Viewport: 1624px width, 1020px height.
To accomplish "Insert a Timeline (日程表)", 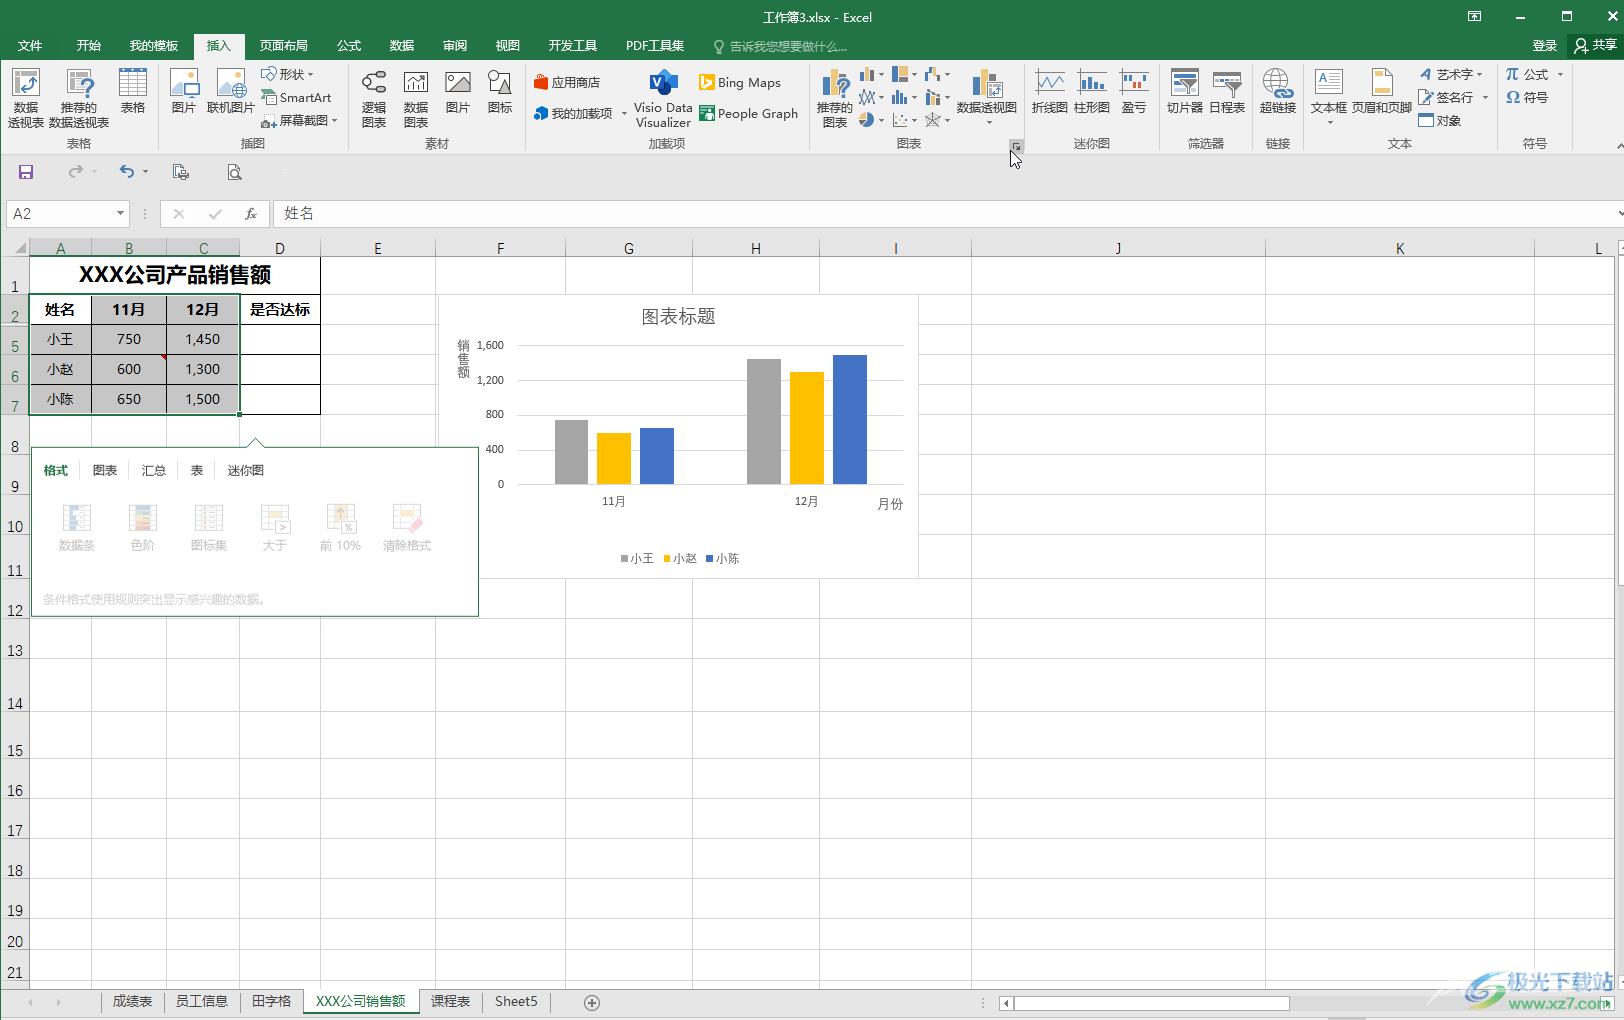I will pyautogui.click(x=1227, y=92).
